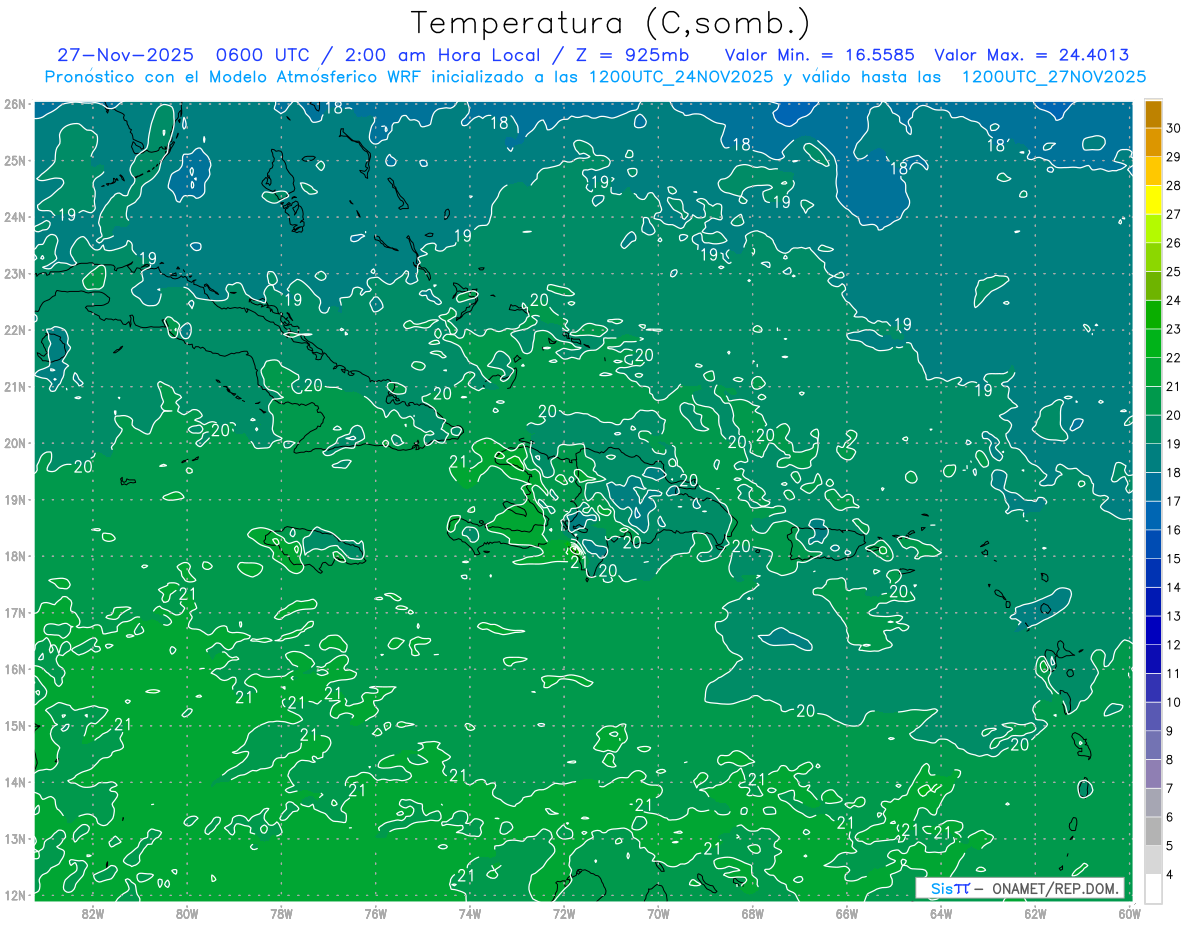This screenshot has height=927, width=1200.
Task: Click the '78W' longitude axis label
Action: point(281,913)
